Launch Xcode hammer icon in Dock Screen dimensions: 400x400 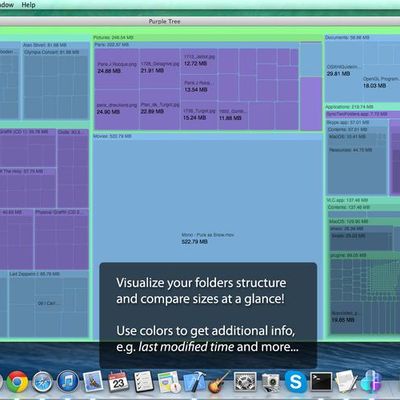click(194, 381)
